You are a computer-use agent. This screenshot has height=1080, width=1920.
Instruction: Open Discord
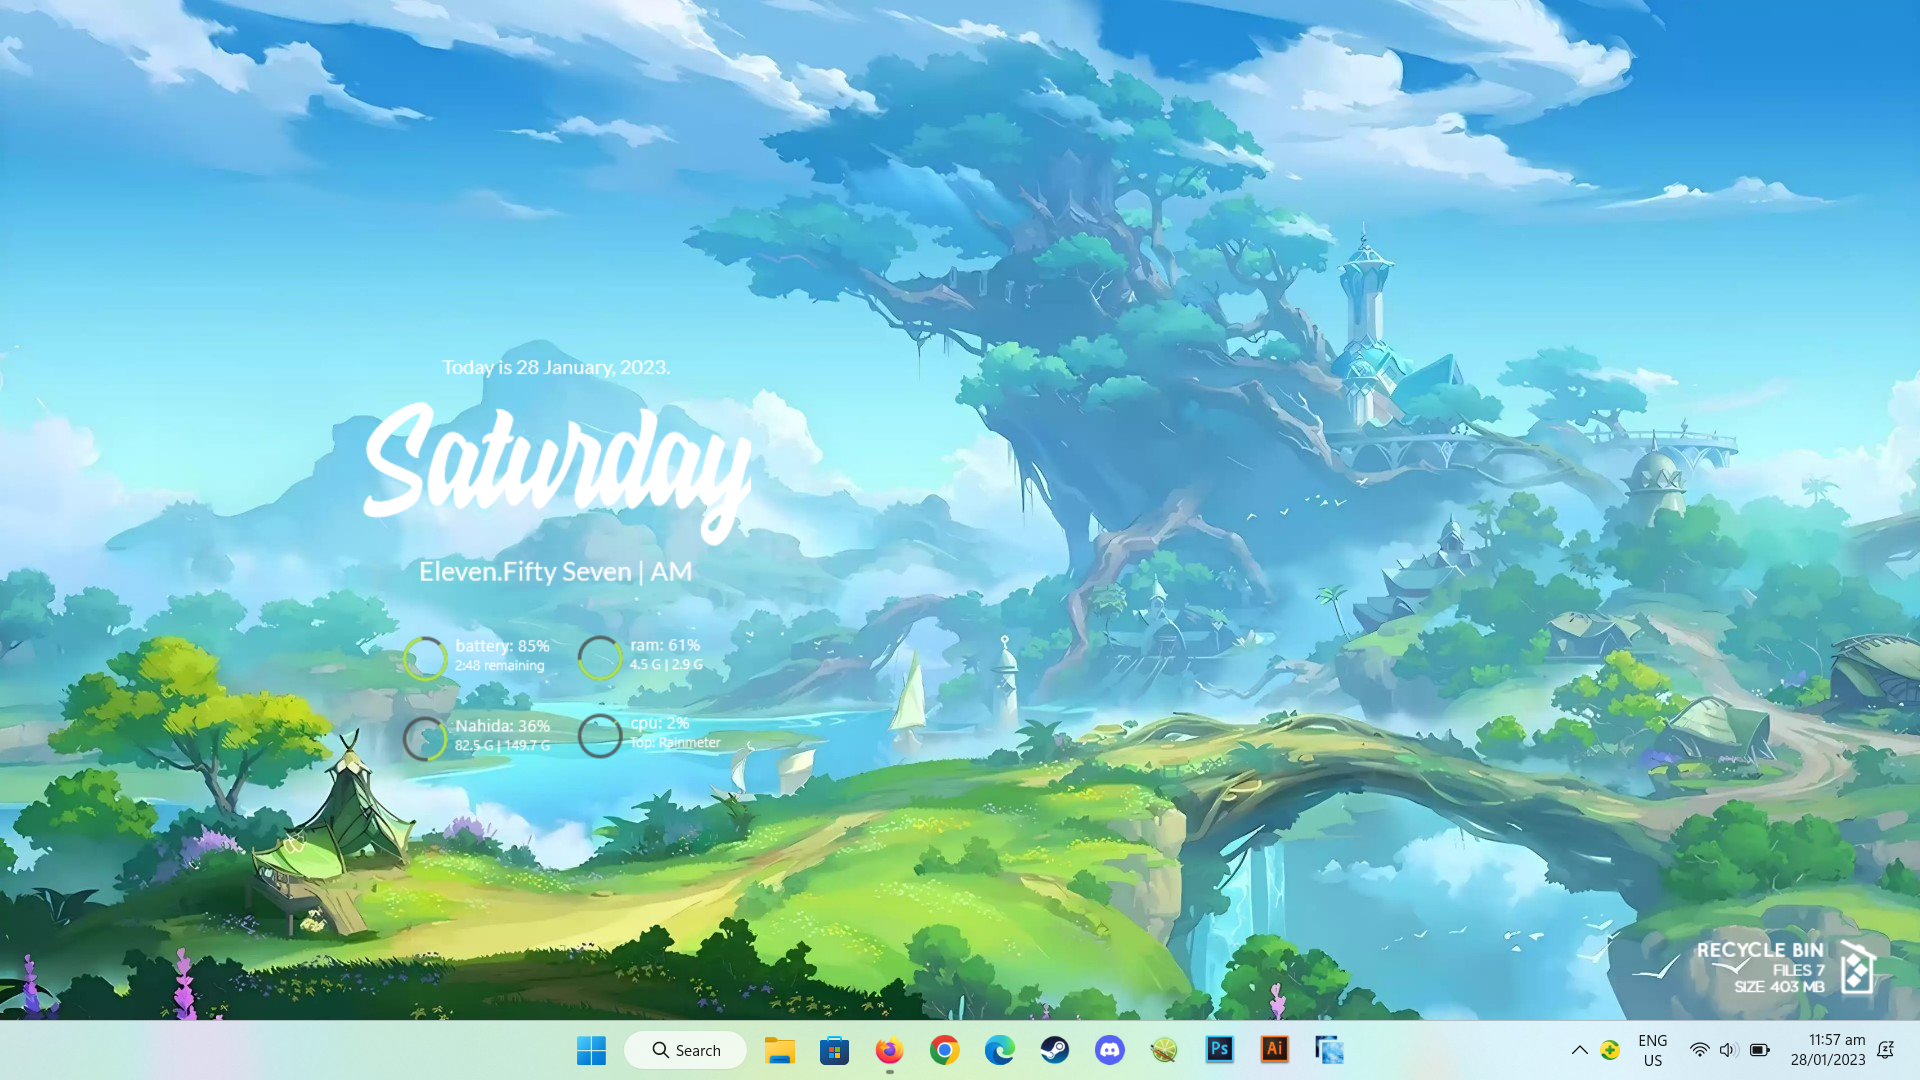click(1109, 1050)
